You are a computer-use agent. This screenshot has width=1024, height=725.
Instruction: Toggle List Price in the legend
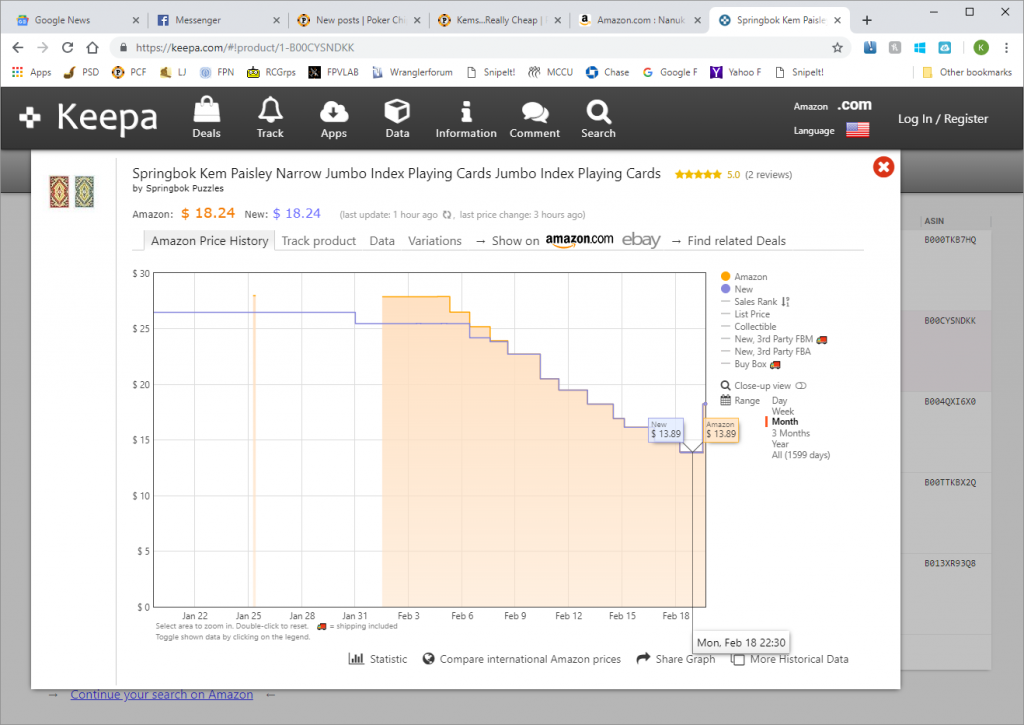coord(745,314)
